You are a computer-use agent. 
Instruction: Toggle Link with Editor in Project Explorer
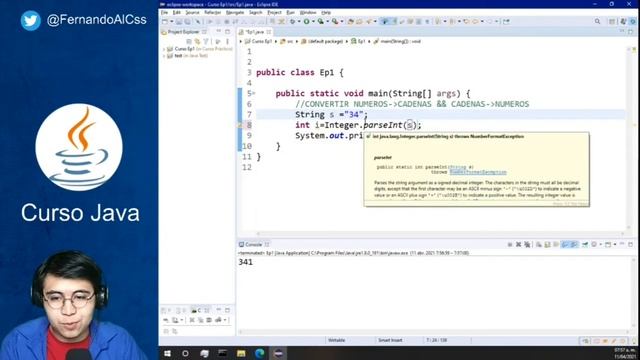[x=197, y=41]
